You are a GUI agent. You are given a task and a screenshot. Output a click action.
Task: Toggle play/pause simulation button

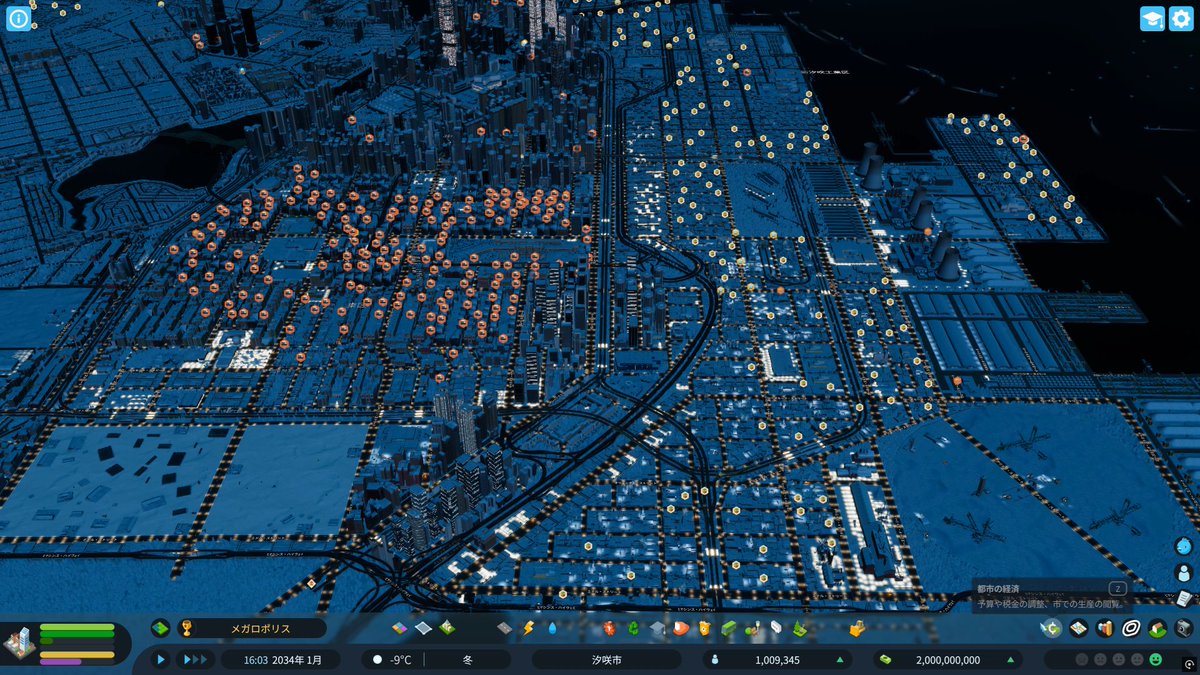click(160, 660)
